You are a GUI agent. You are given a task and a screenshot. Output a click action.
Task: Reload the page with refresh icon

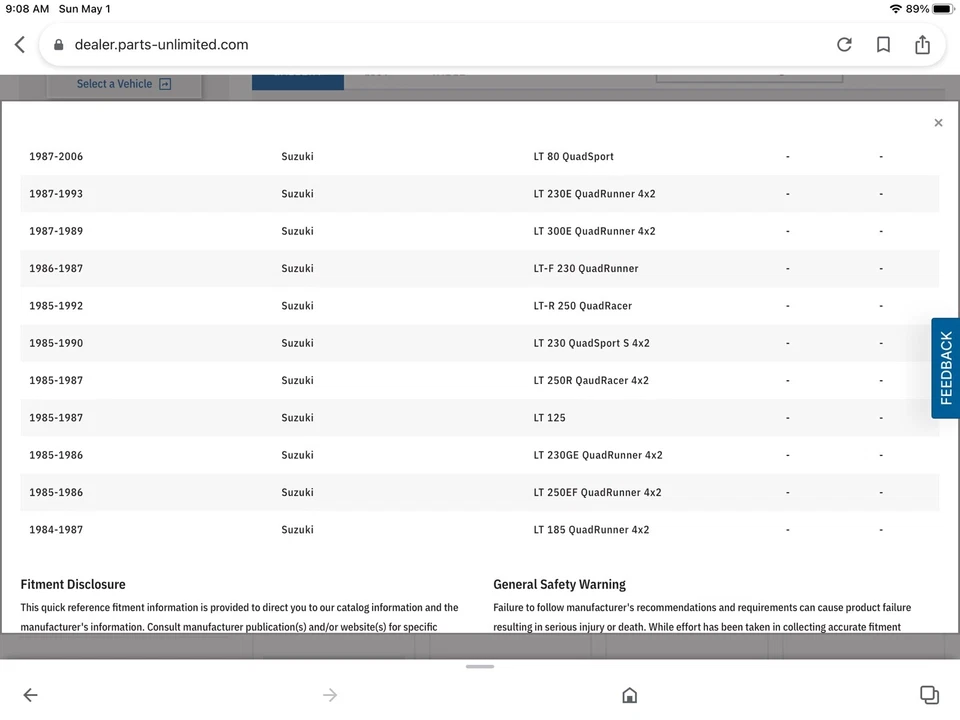[844, 45]
